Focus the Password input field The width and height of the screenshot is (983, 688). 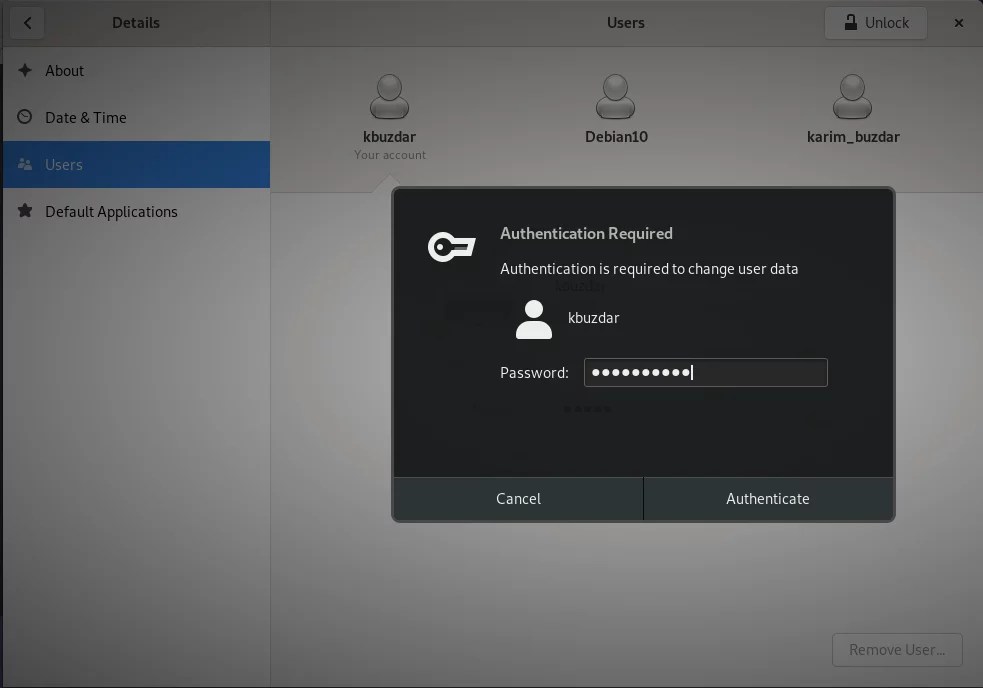(705, 372)
